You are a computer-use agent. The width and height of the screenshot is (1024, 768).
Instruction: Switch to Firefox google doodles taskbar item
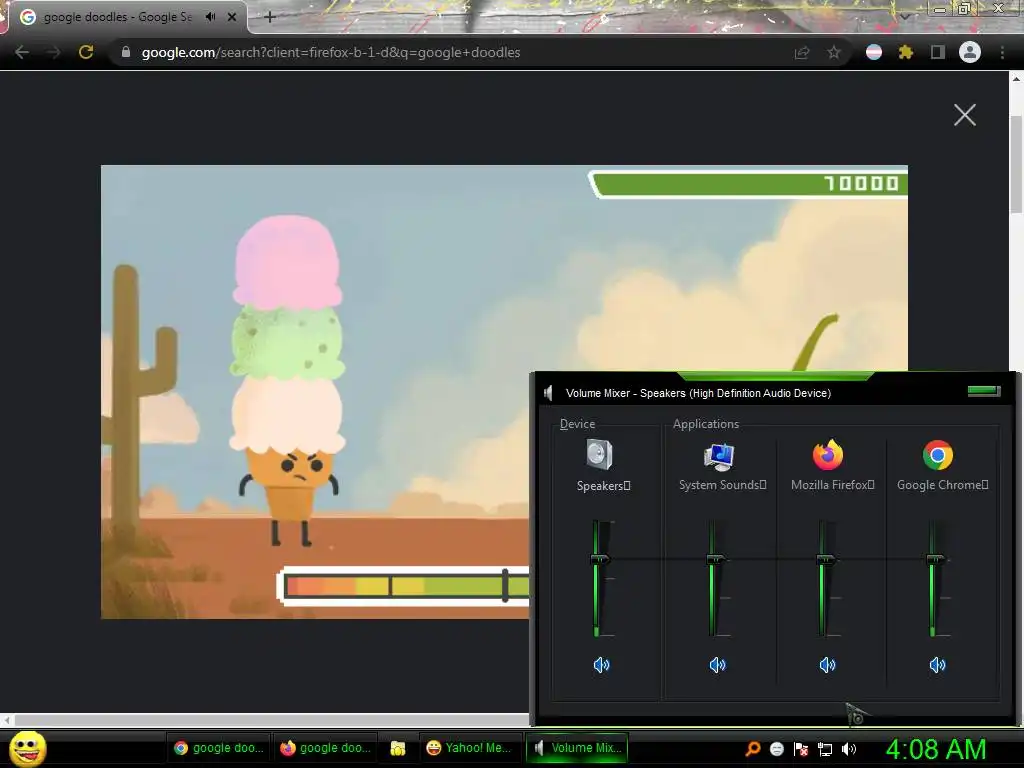[325, 748]
